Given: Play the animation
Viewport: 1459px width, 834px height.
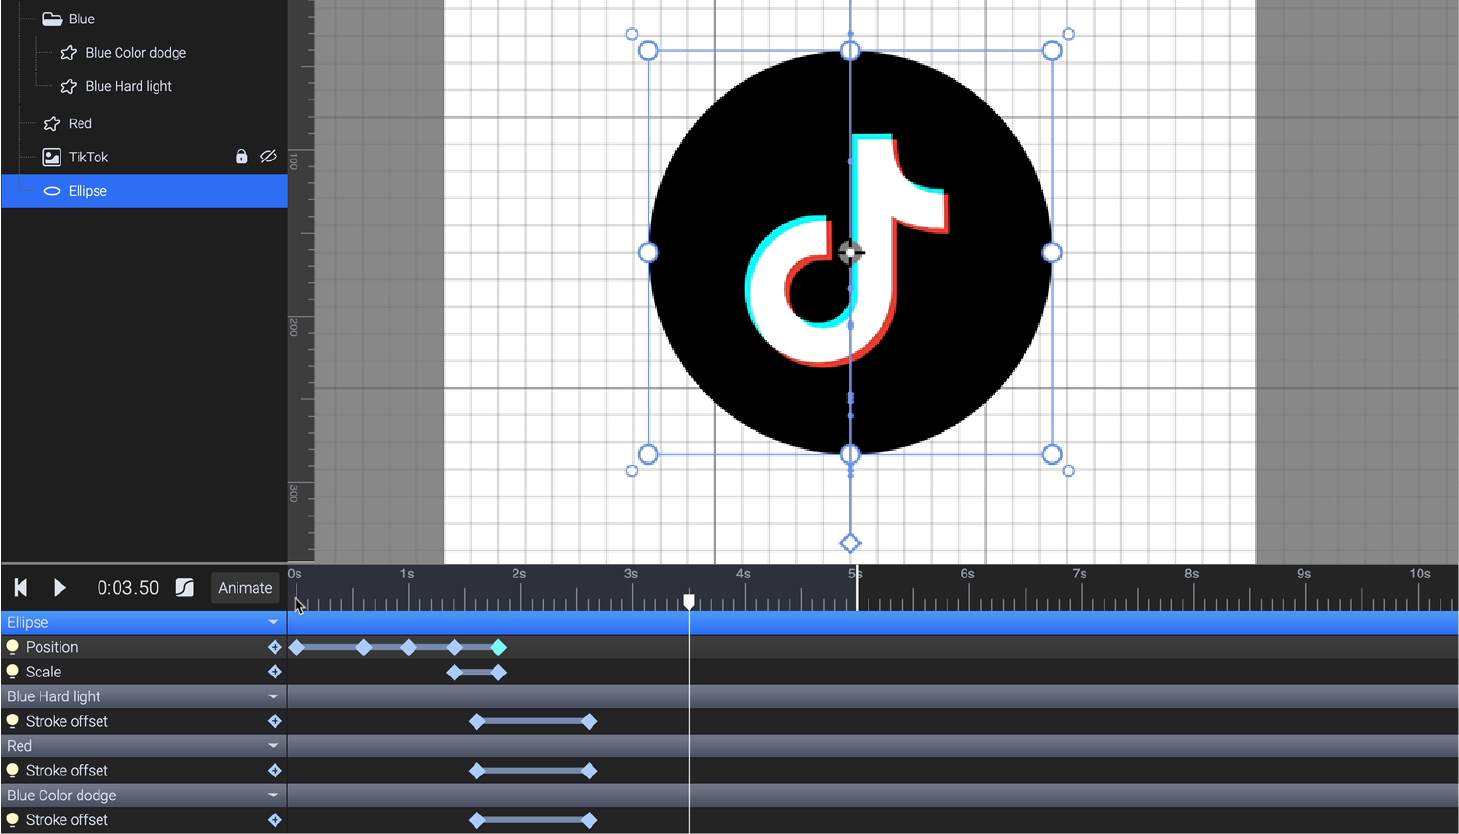Looking at the screenshot, I should point(60,588).
